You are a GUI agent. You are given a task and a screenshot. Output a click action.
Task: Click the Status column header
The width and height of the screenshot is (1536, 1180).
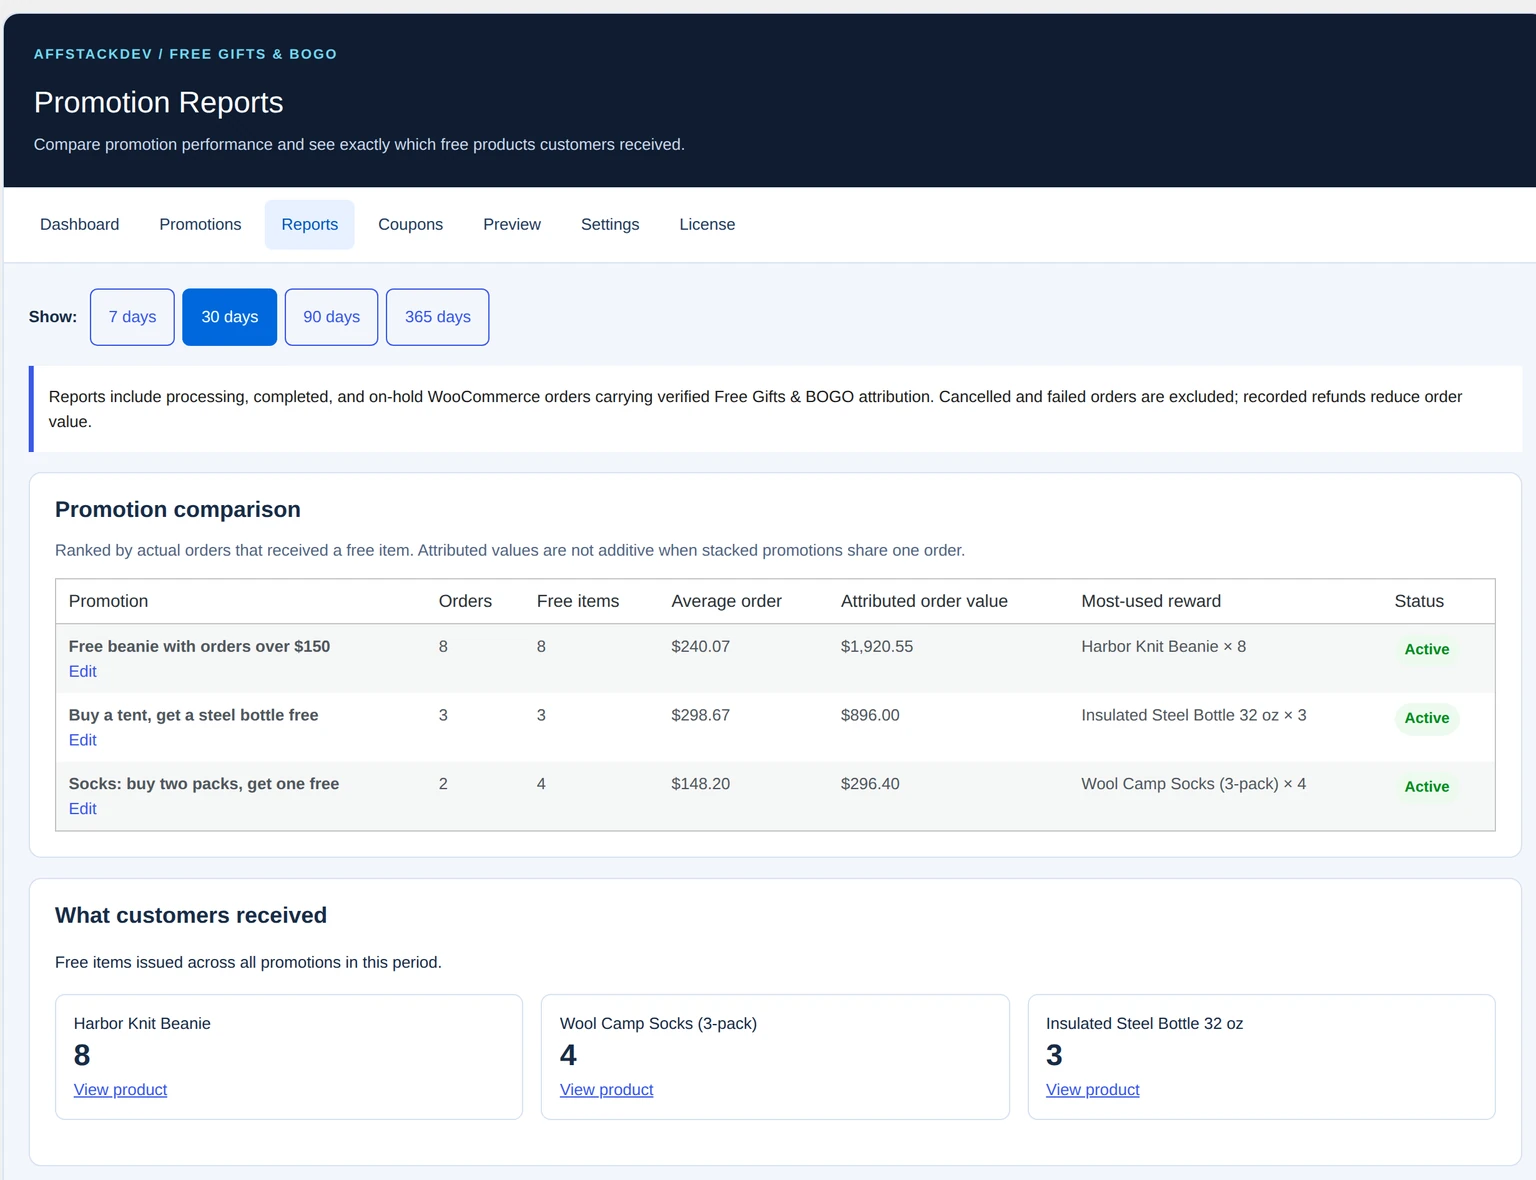coord(1419,601)
